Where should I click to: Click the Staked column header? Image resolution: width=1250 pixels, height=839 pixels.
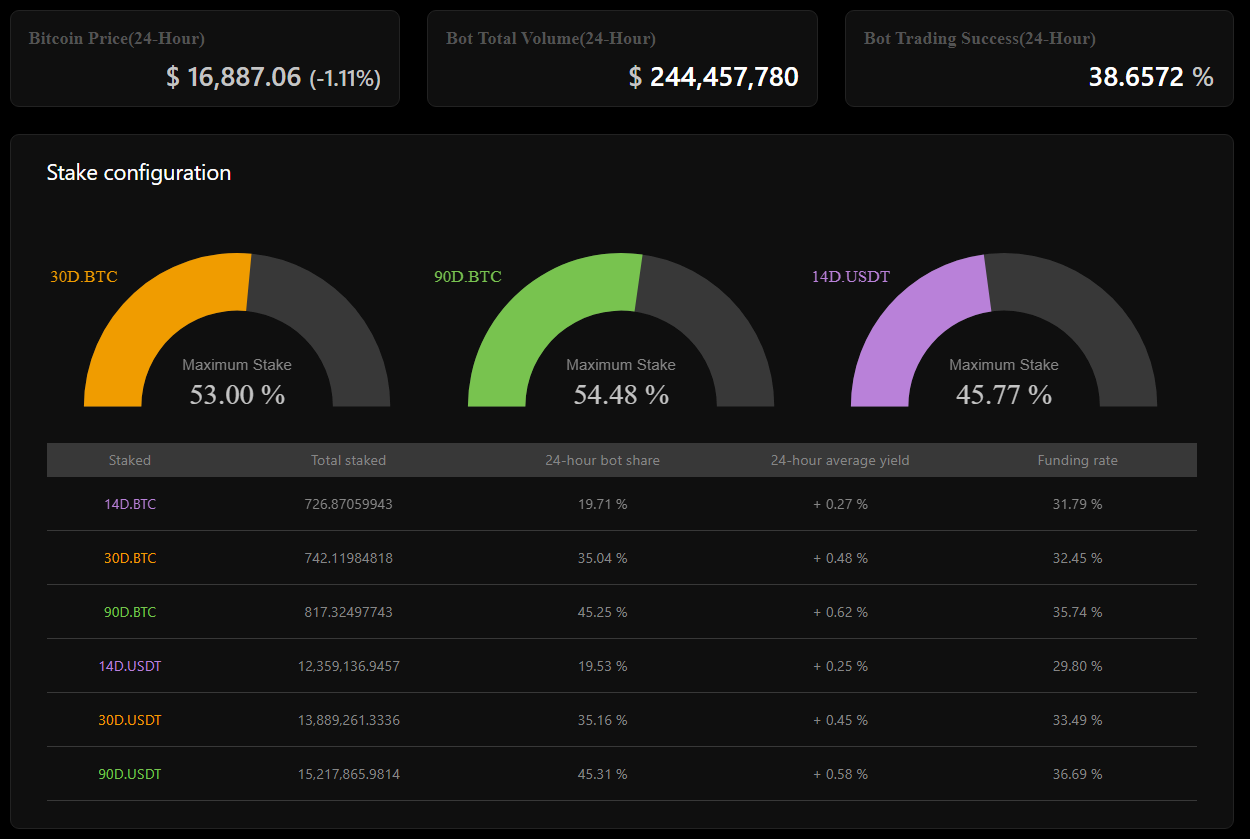click(x=130, y=461)
